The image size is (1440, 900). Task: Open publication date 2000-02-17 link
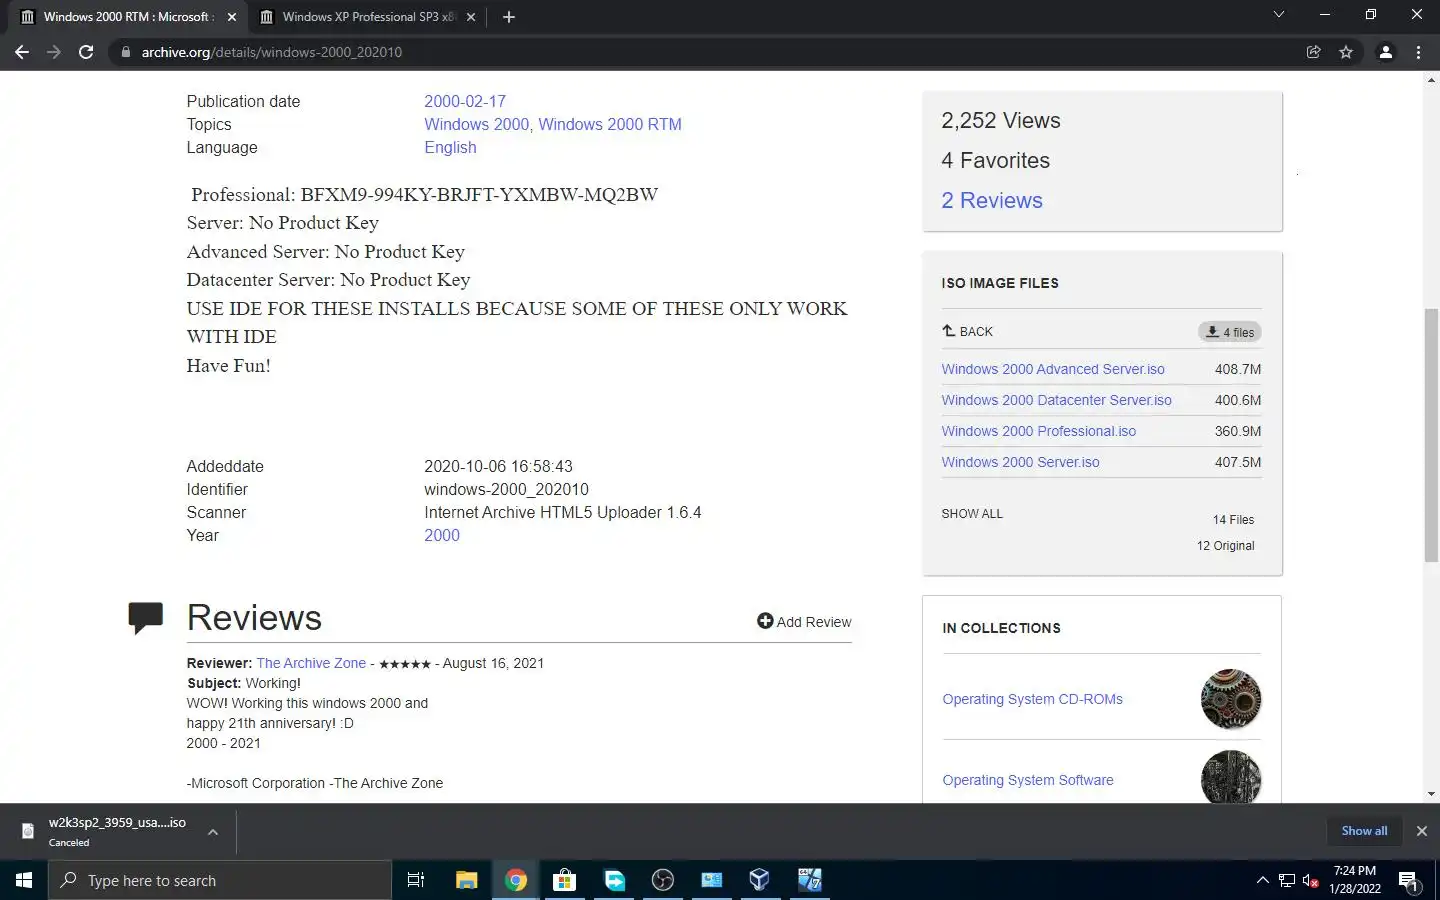[465, 101]
